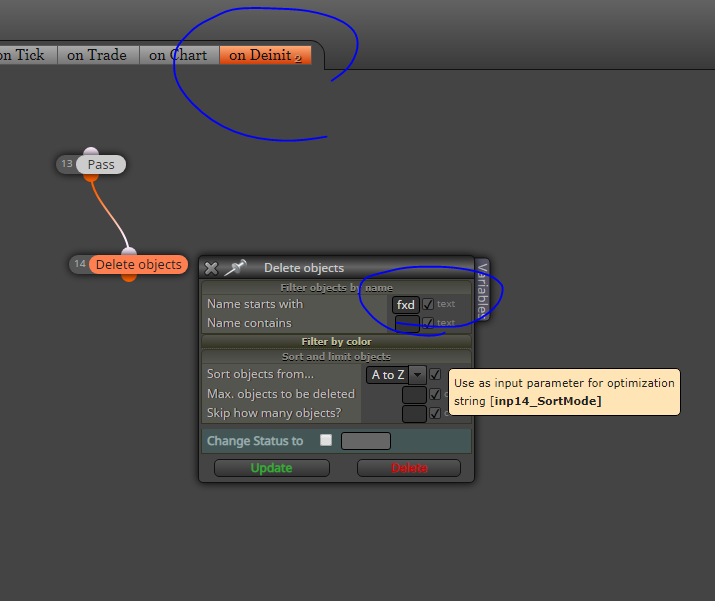Edit the Name contains field
Image resolution: width=715 pixels, height=601 pixels.
(x=407, y=323)
